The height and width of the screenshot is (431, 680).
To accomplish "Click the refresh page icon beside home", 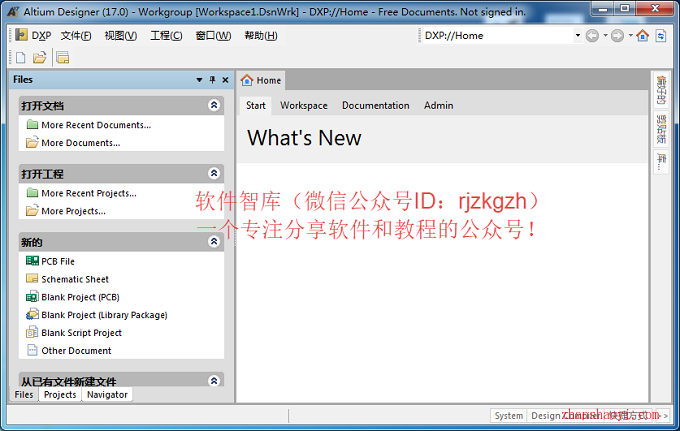I will [x=660, y=36].
